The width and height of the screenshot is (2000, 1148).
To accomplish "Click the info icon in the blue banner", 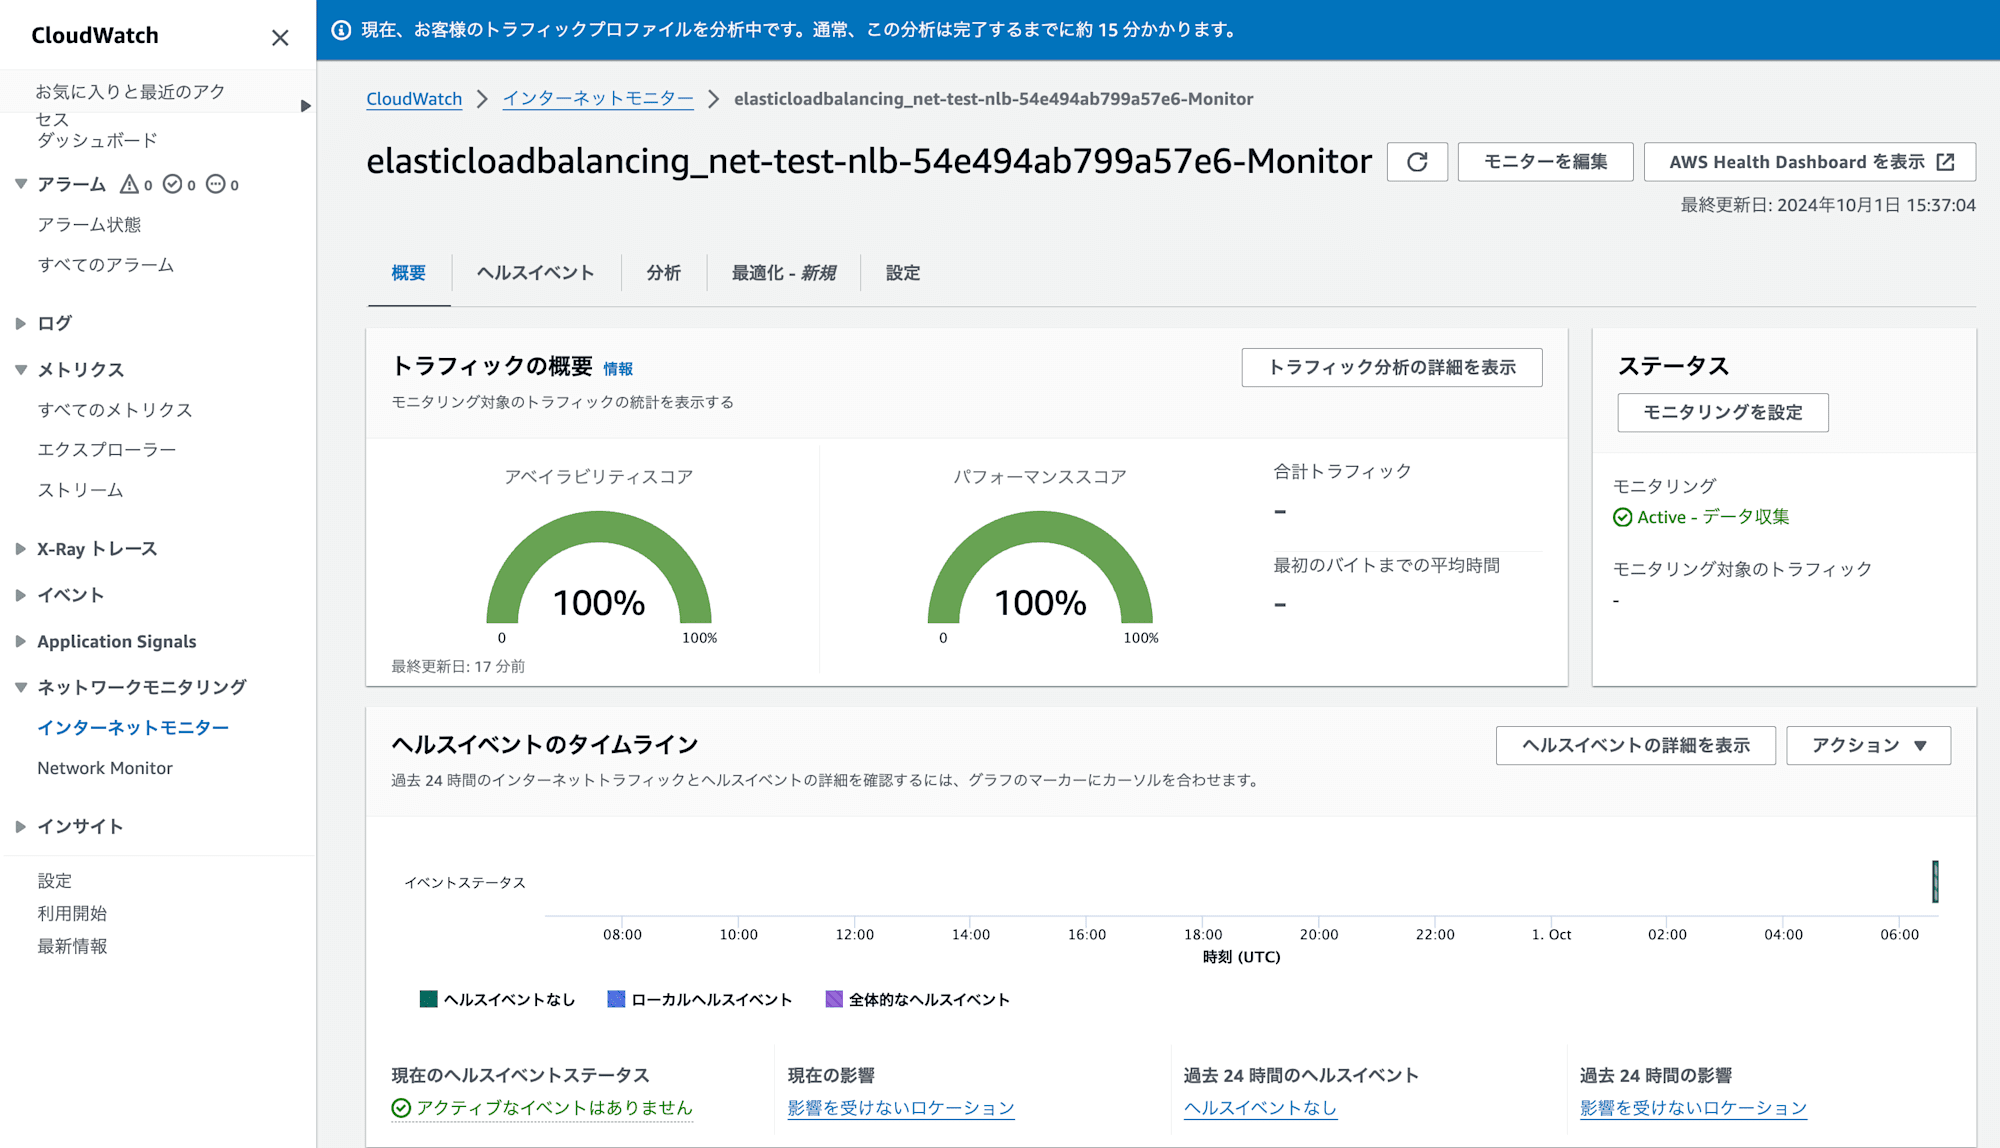I will [341, 30].
